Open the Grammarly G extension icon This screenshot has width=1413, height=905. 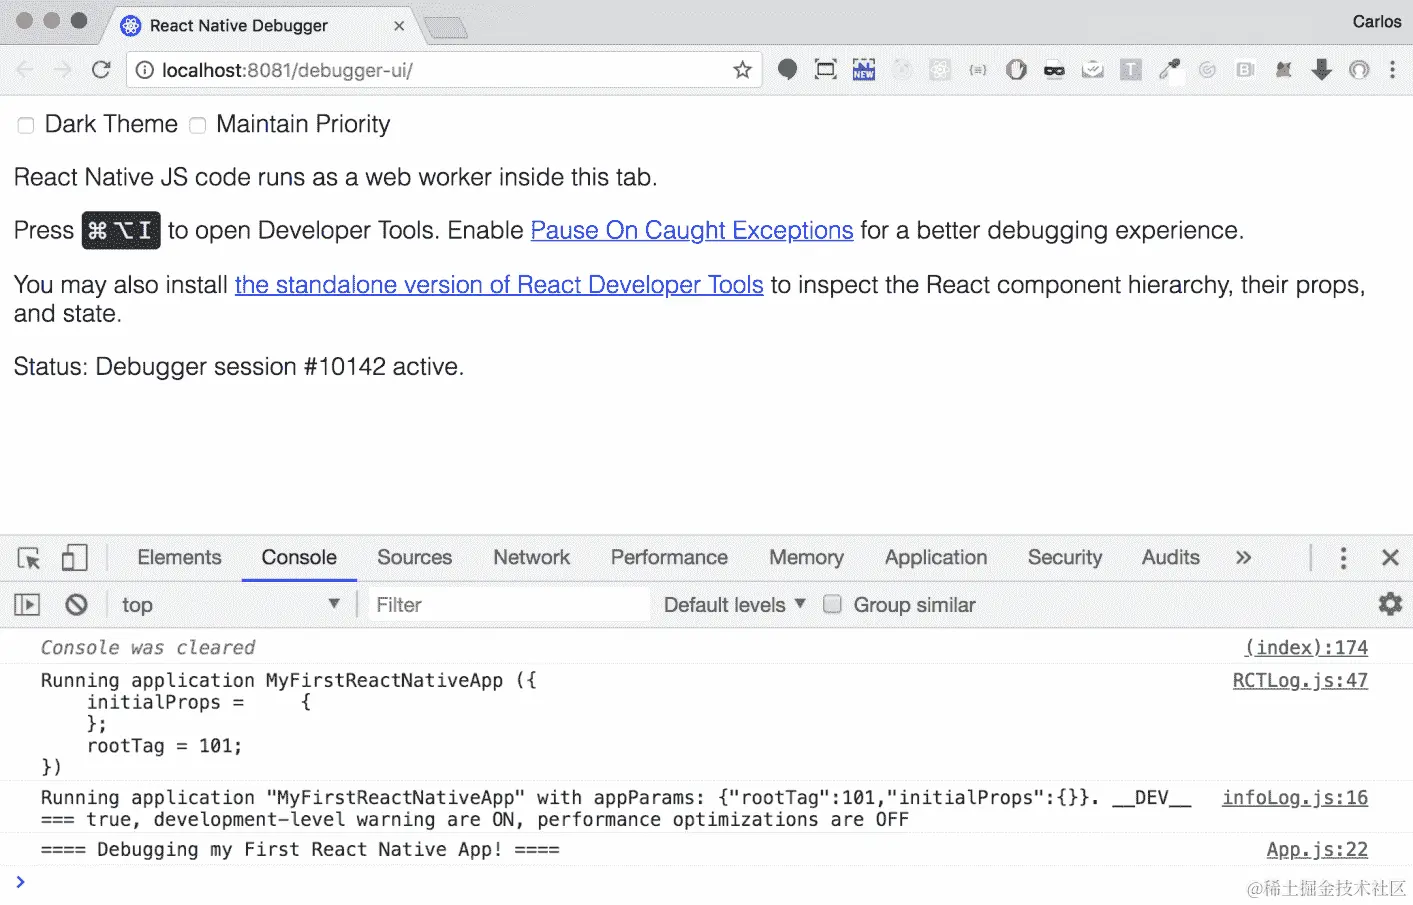(1207, 70)
